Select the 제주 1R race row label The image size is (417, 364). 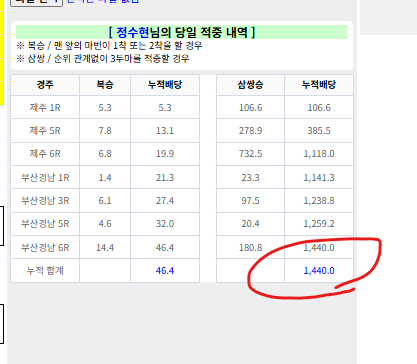tap(45, 108)
